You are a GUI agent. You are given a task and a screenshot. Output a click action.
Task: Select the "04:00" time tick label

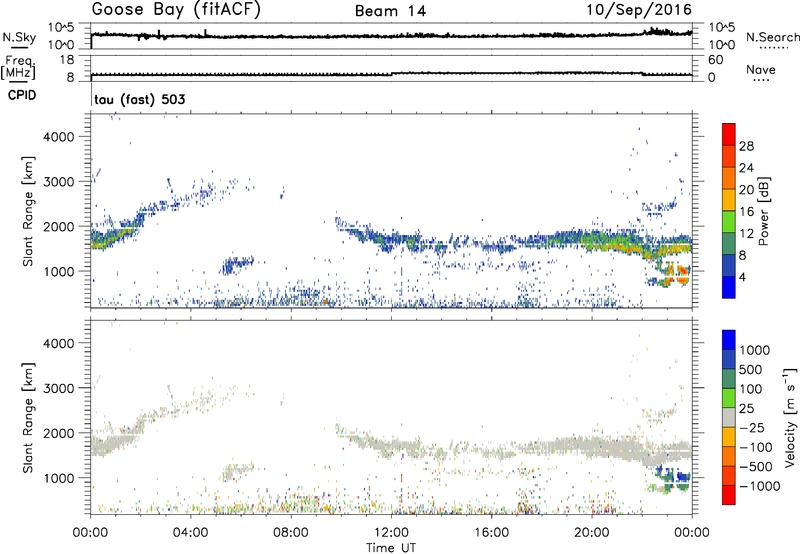(191, 533)
